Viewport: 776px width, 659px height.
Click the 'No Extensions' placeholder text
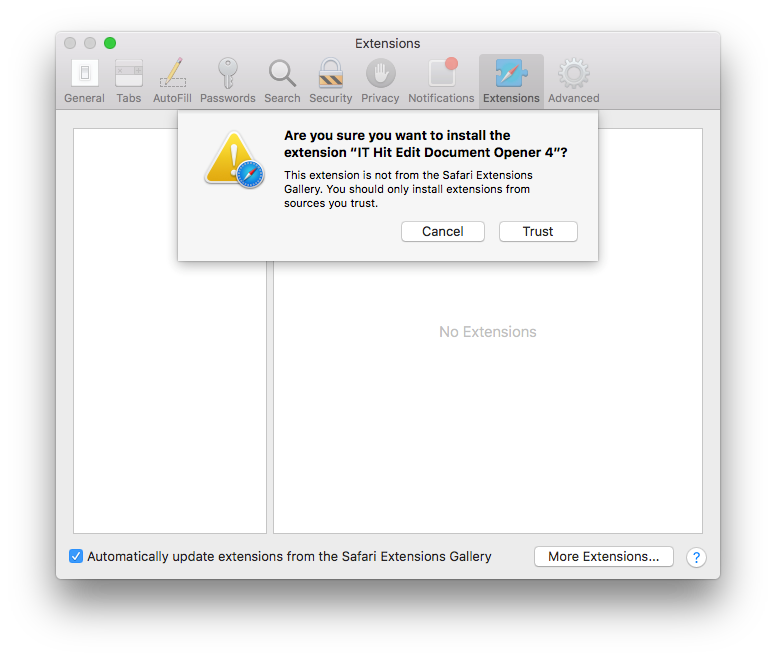[x=487, y=331]
